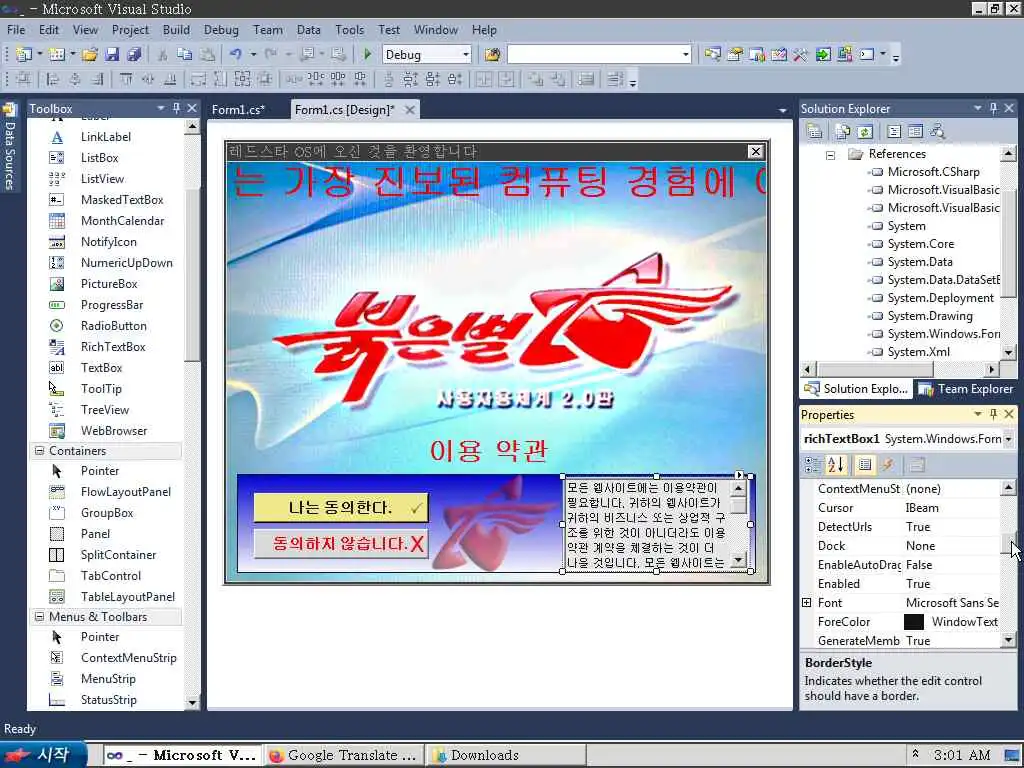1024x768 pixels.
Task: Click the black ForeColor swatch in Properties
Action: (914, 622)
